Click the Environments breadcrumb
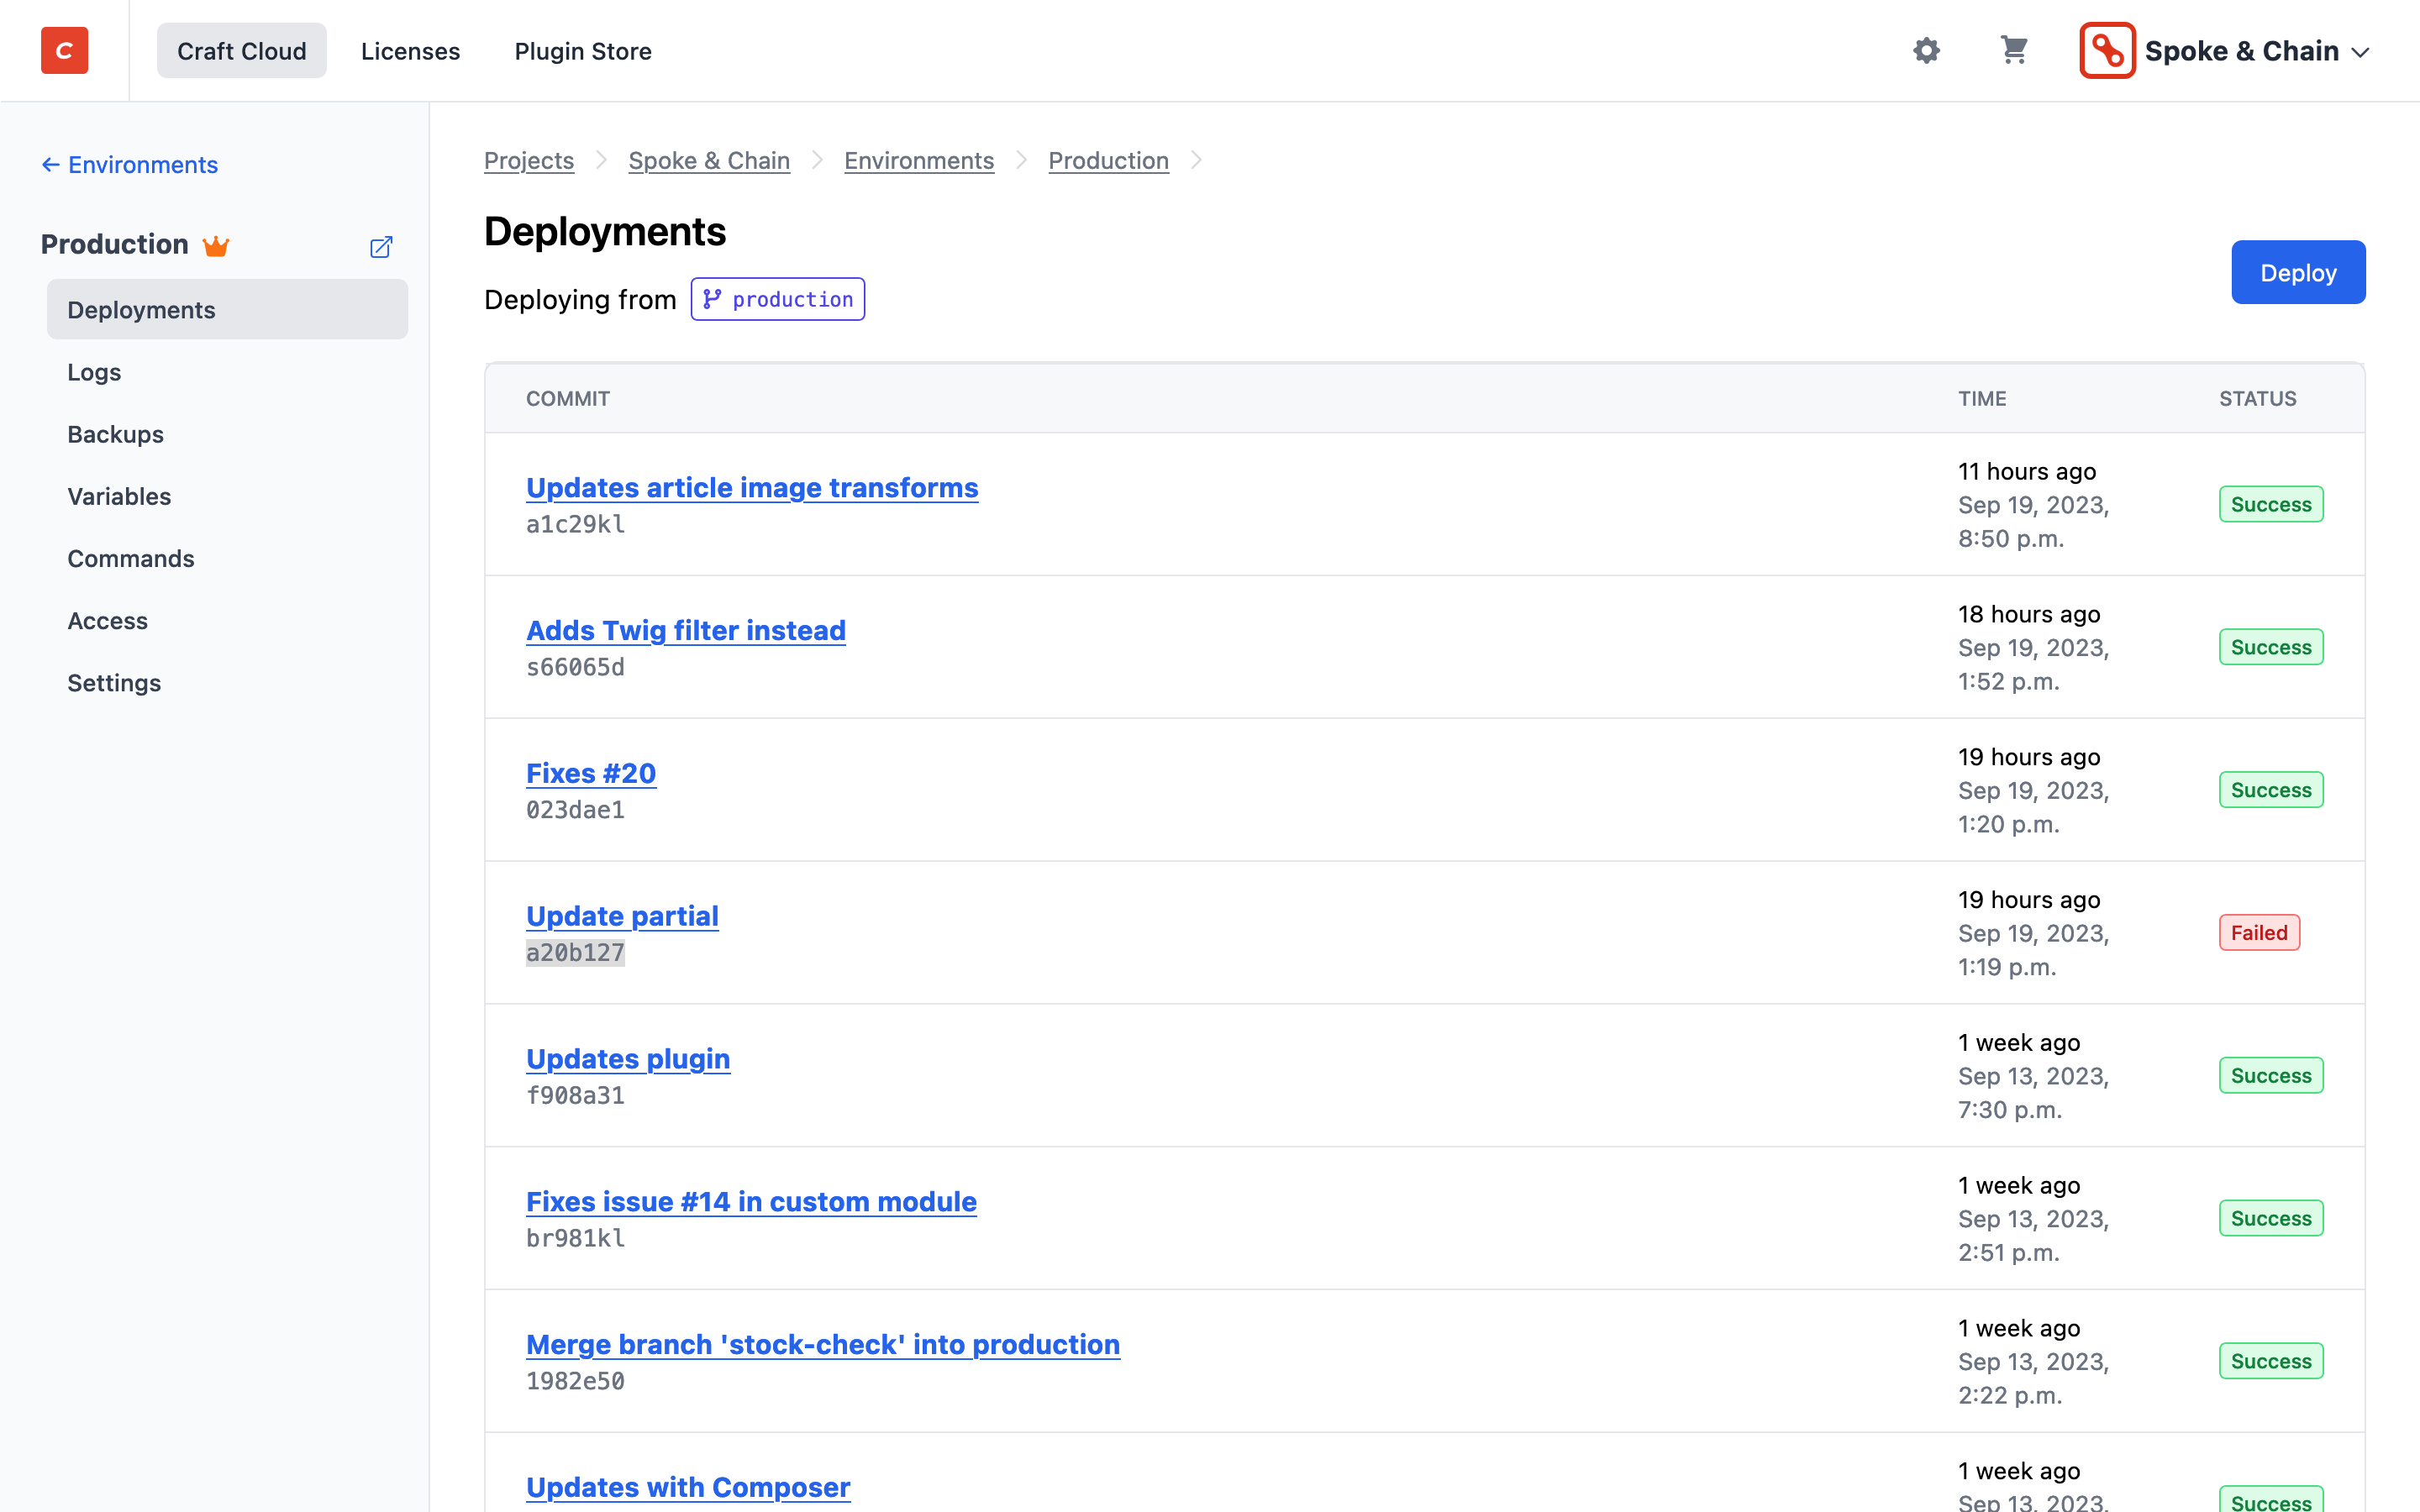 tap(919, 160)
